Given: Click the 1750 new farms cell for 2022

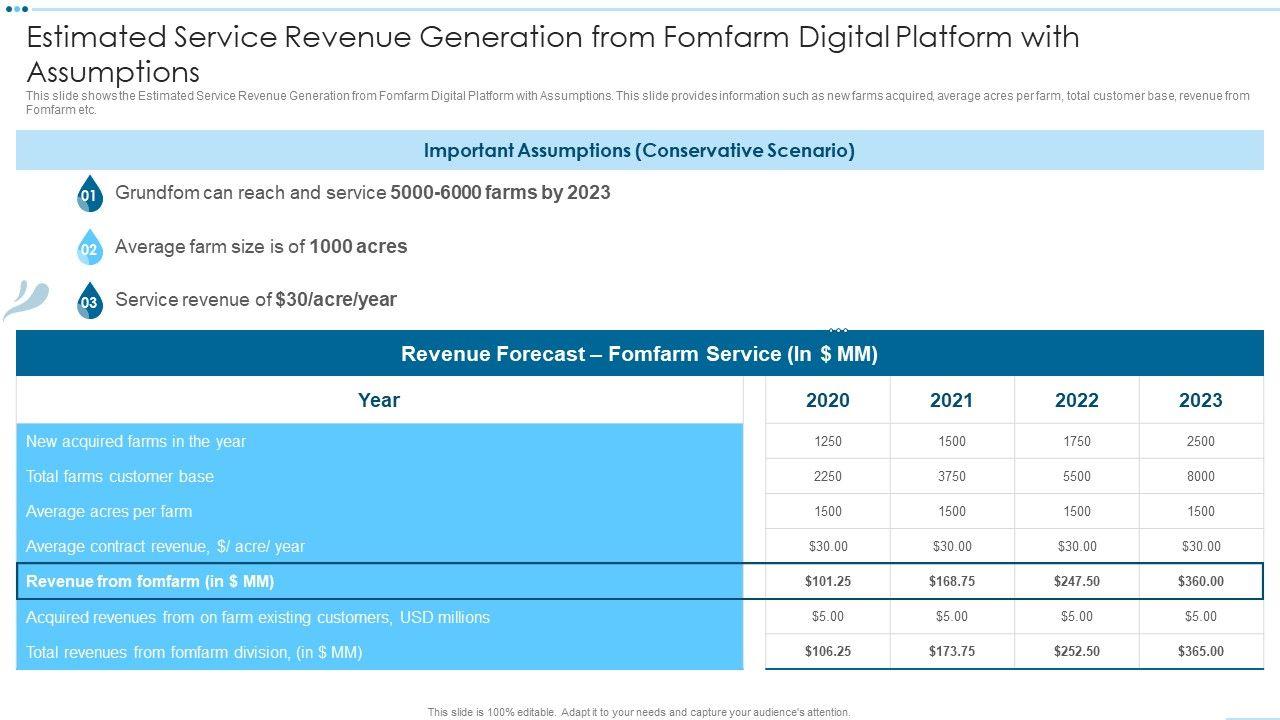Looking at the screenshot, I should (x=1077, y=441).
